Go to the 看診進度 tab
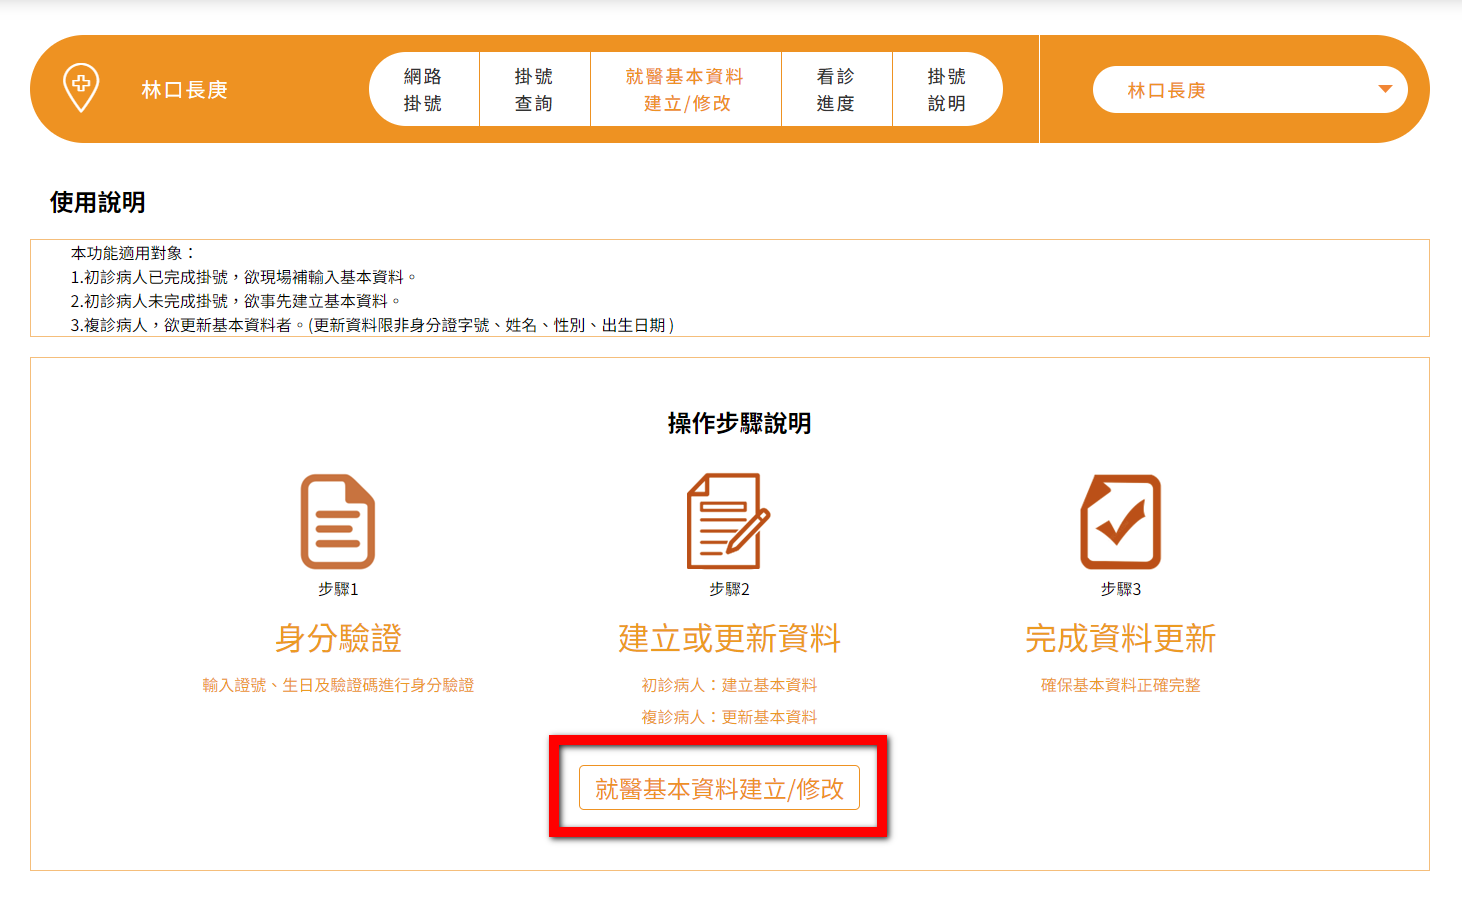 pos(837,89)
